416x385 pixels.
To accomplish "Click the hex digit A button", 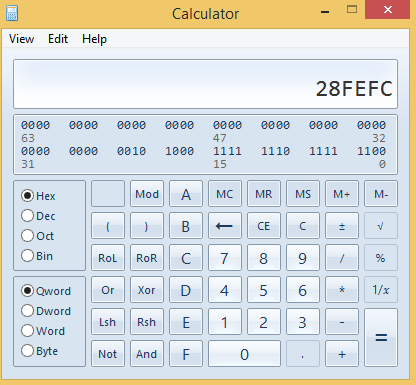I will pos(186,194).
